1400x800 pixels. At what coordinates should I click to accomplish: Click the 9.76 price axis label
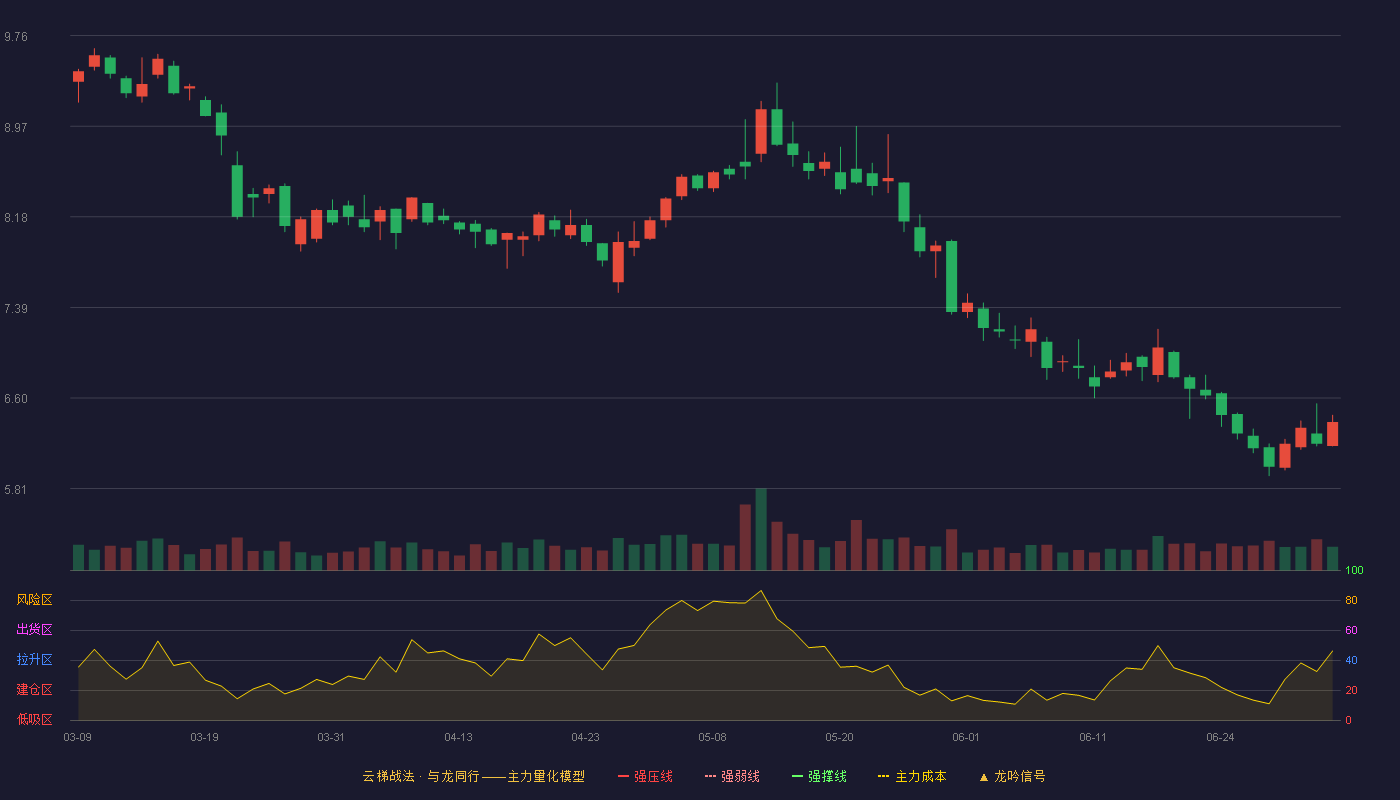pos(16,37)
